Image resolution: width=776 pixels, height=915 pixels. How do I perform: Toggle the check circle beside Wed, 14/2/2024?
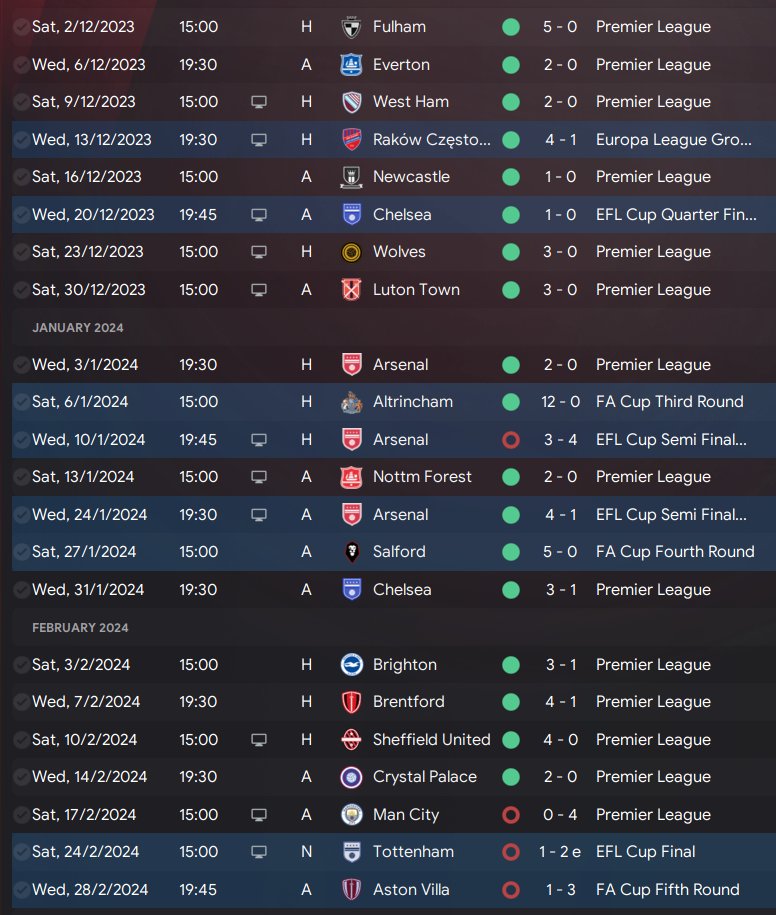pyautogui.click(x=21, y=777)
